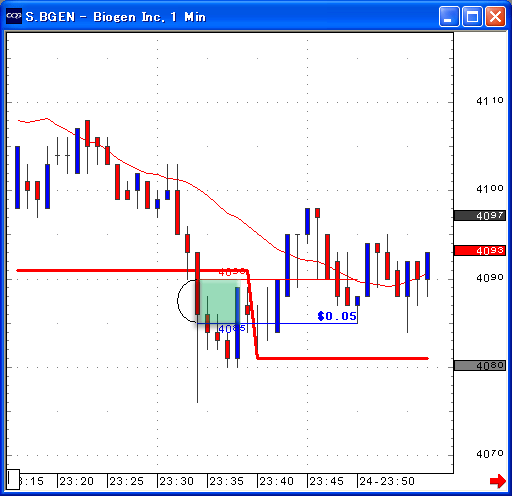Click the small box at the time axis start
The image size is (512, 496).
click(13, 480)
